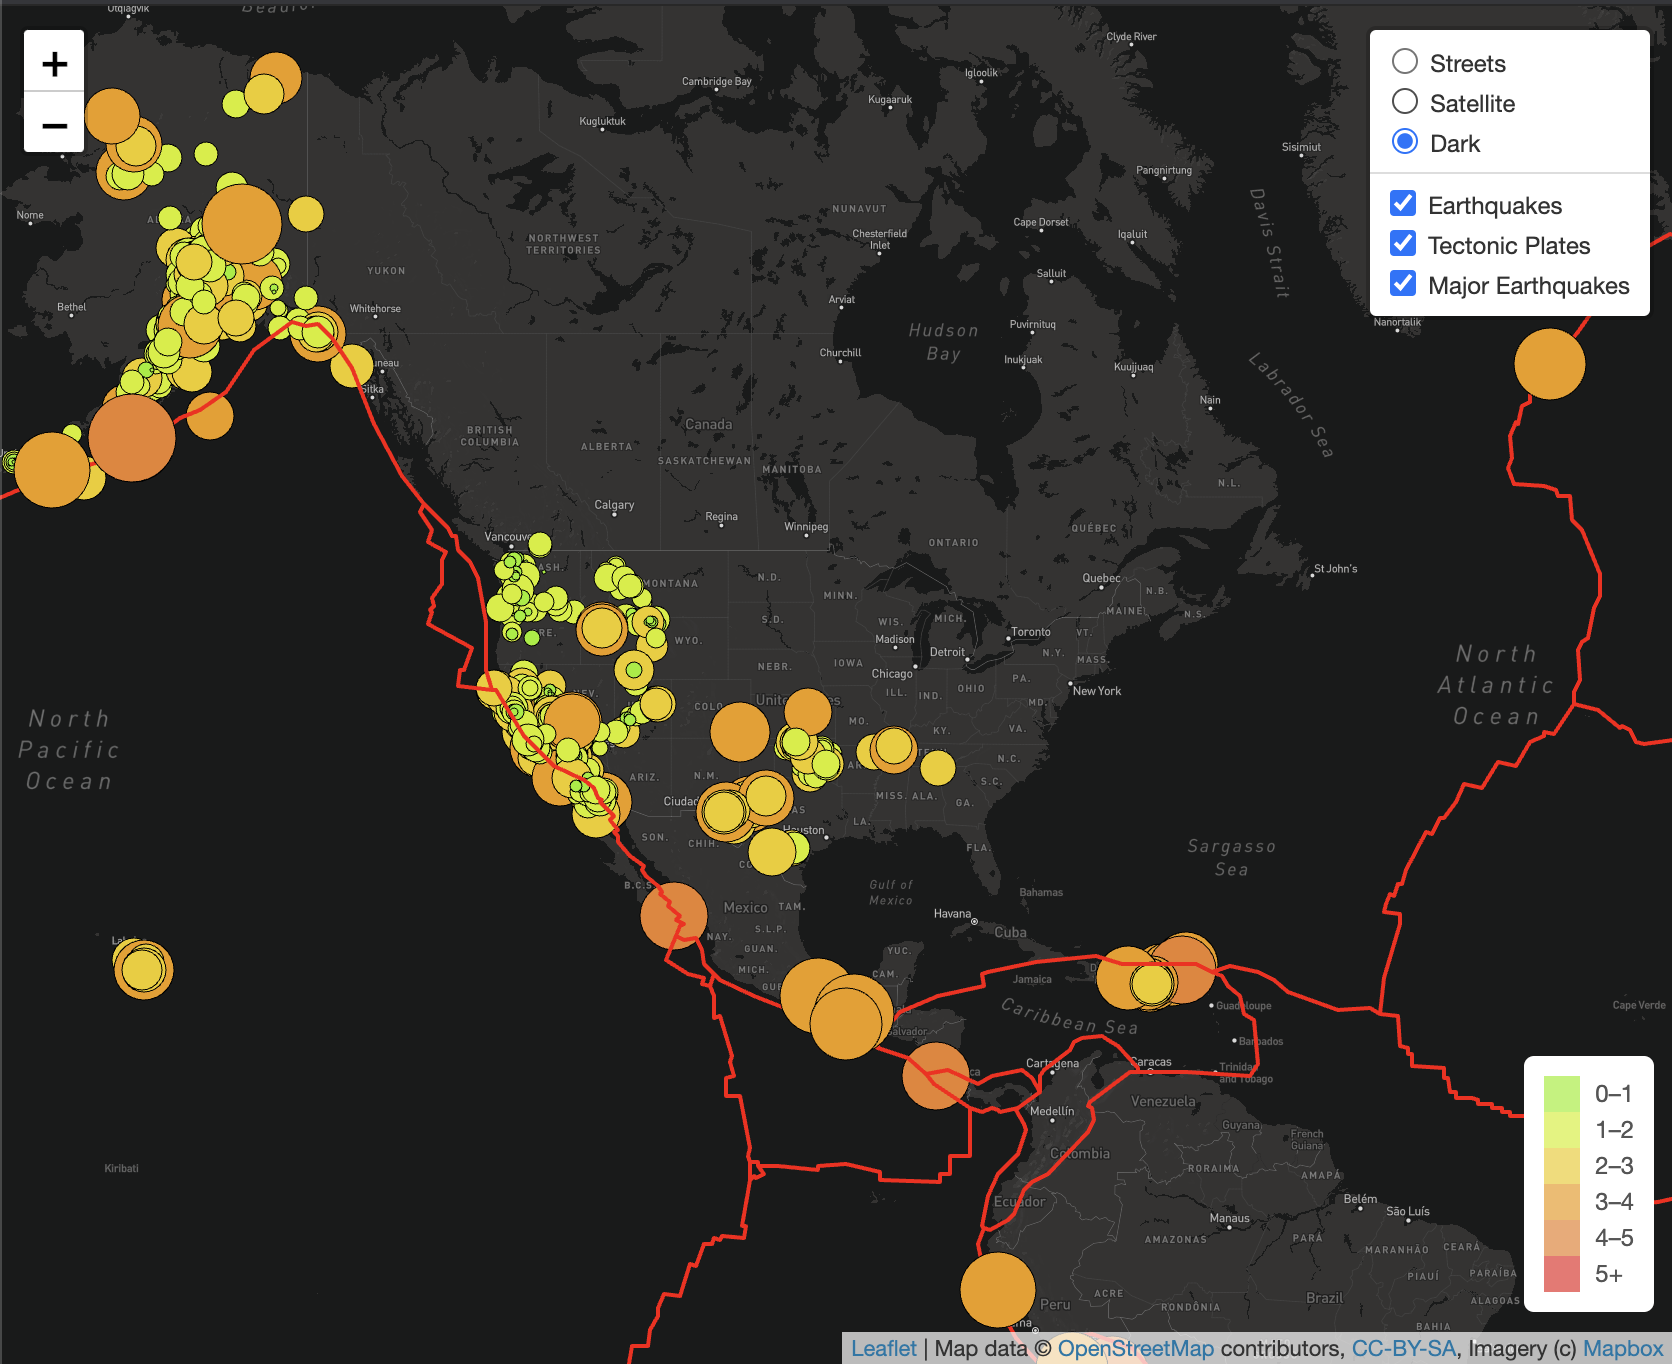
Task: Click the yellow marker near Yukon border
Action: tap(306, 214)
